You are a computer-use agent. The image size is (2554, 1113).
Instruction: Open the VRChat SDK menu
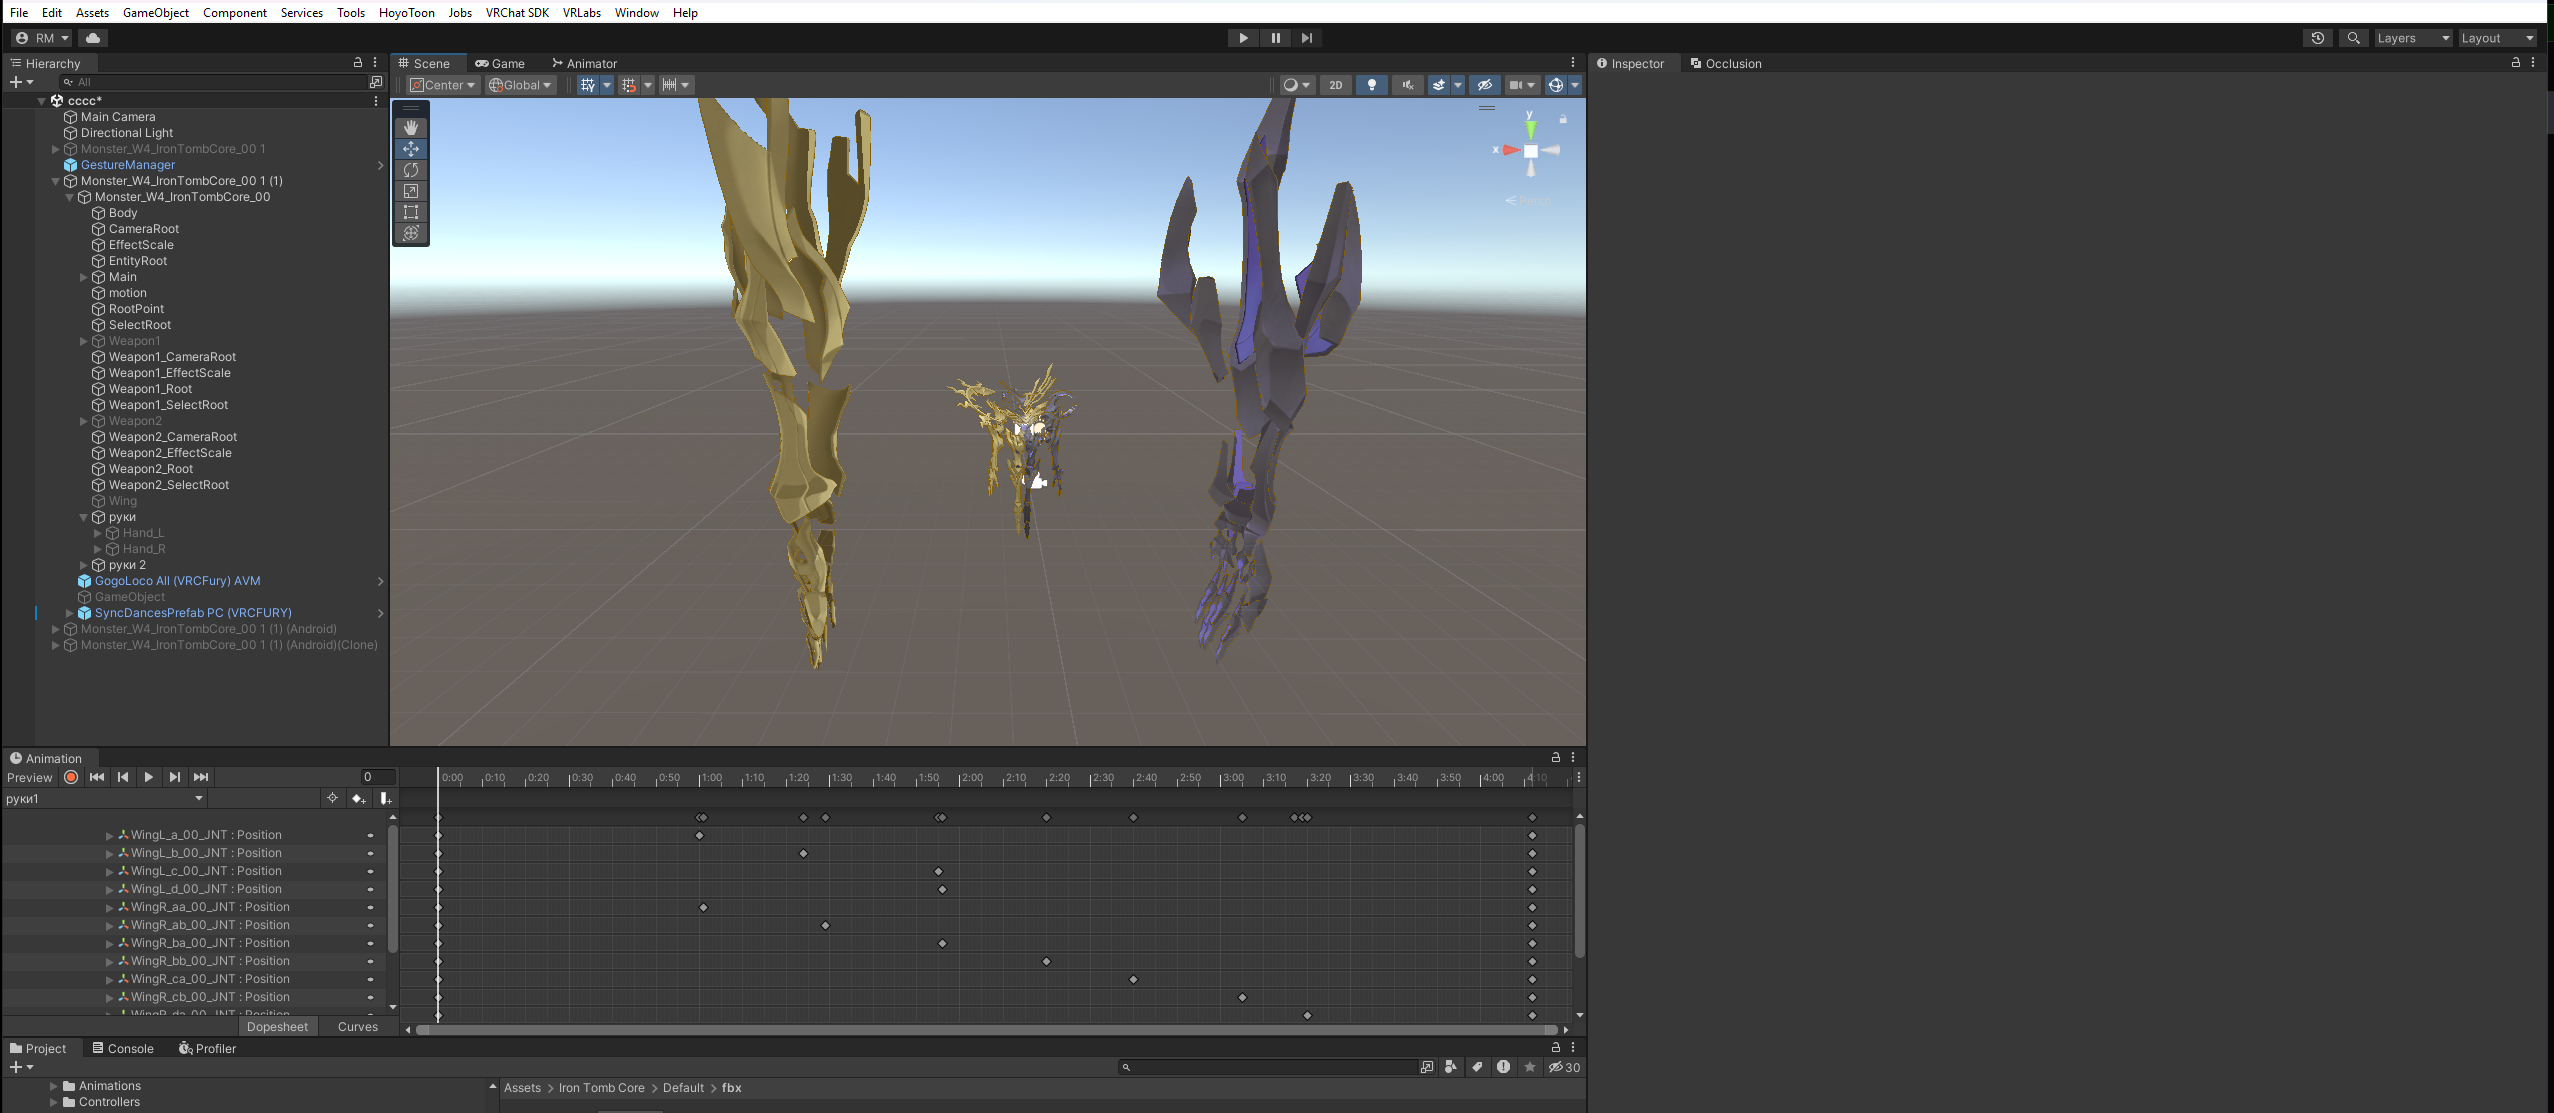coord(516,12)
